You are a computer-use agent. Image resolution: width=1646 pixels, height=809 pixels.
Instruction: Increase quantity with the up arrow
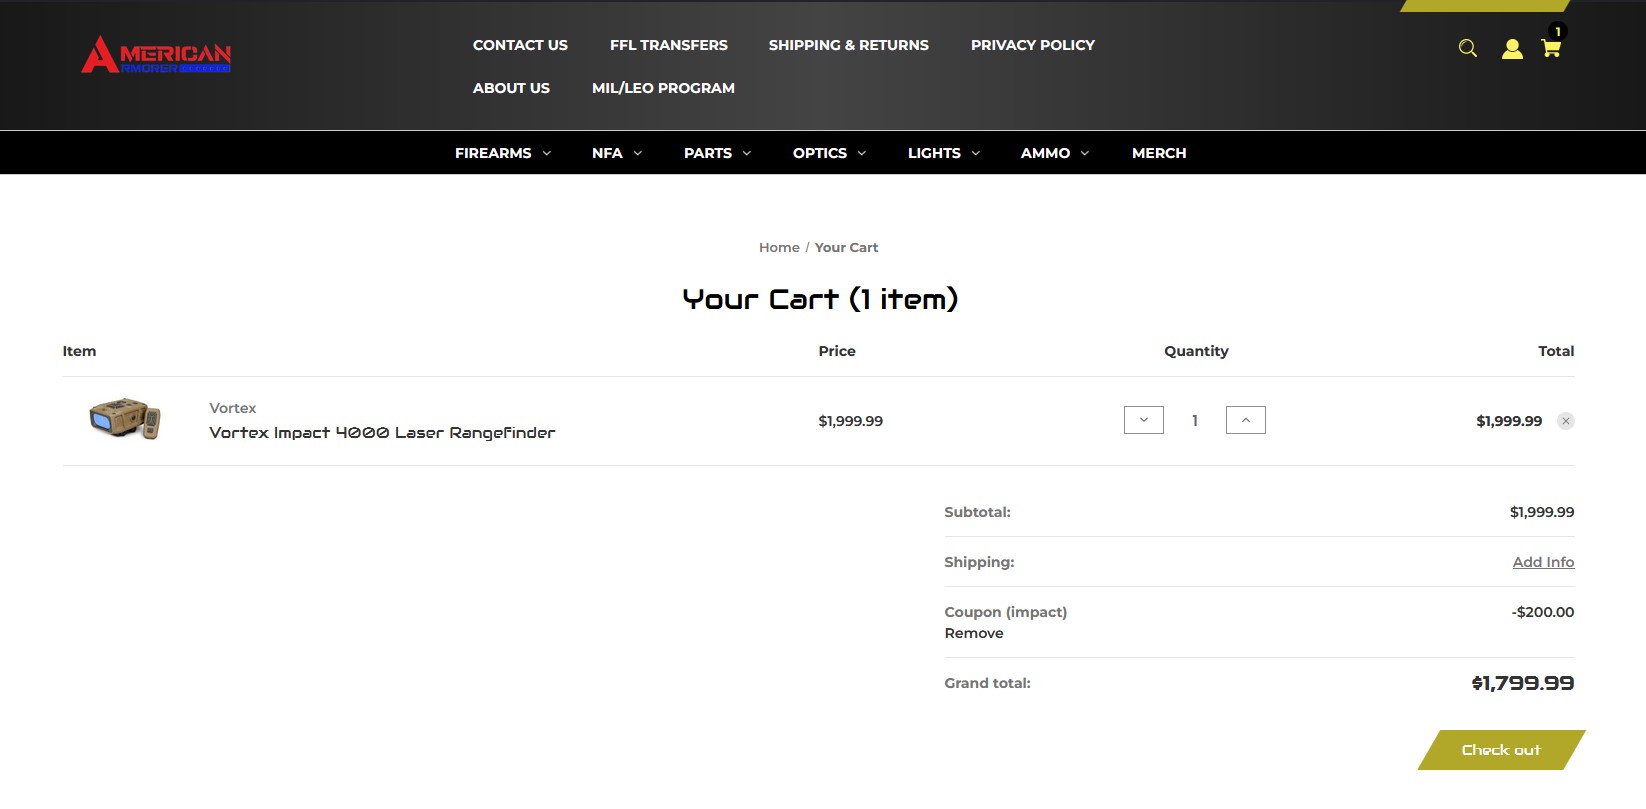(1246, 420)
